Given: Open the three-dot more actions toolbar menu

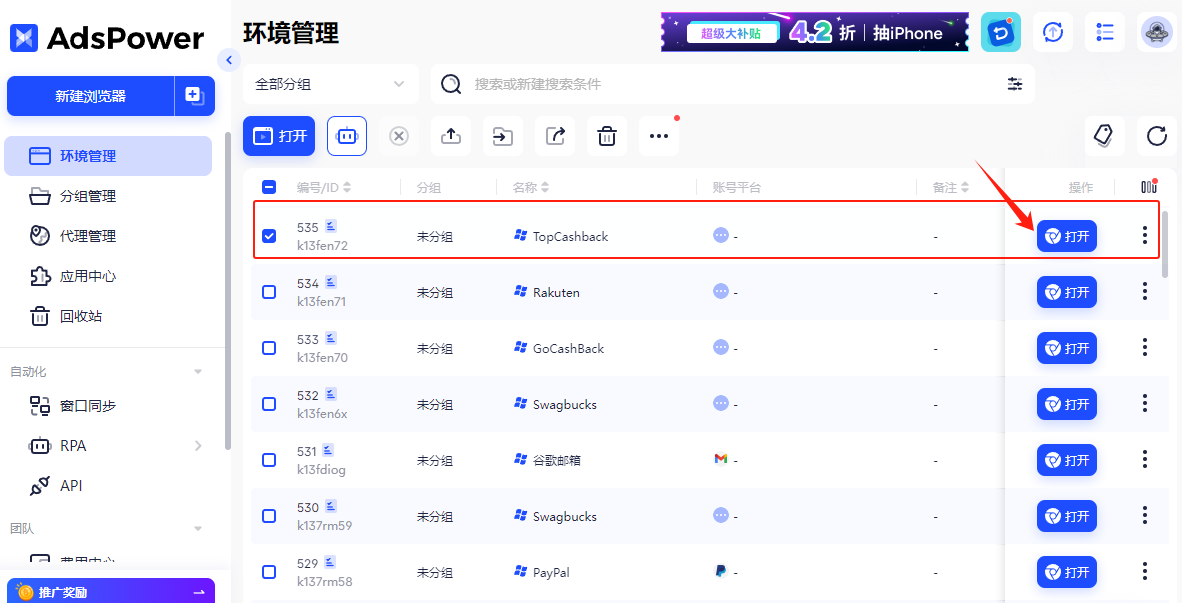Looking at the screenshot, I should pos(659,136).
